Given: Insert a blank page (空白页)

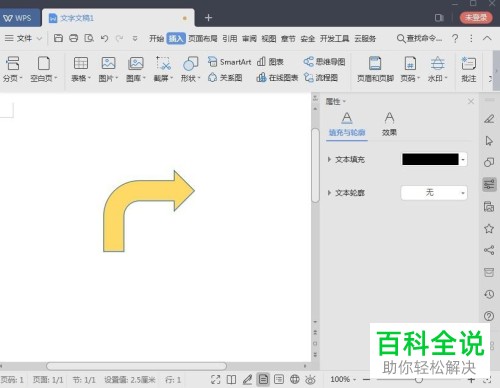Looking at the screenshot, I should (x=44, y=69).
